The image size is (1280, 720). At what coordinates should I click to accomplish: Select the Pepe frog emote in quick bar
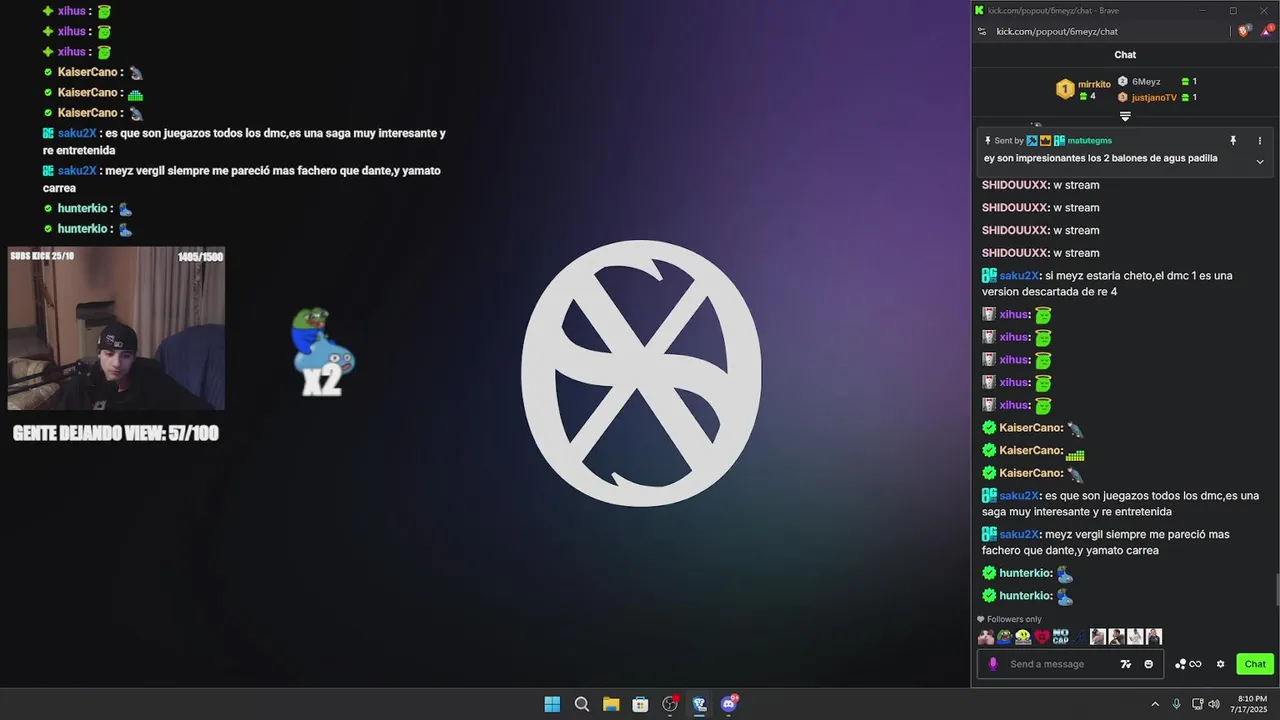pyautogui.click(x=1004, y=637)
